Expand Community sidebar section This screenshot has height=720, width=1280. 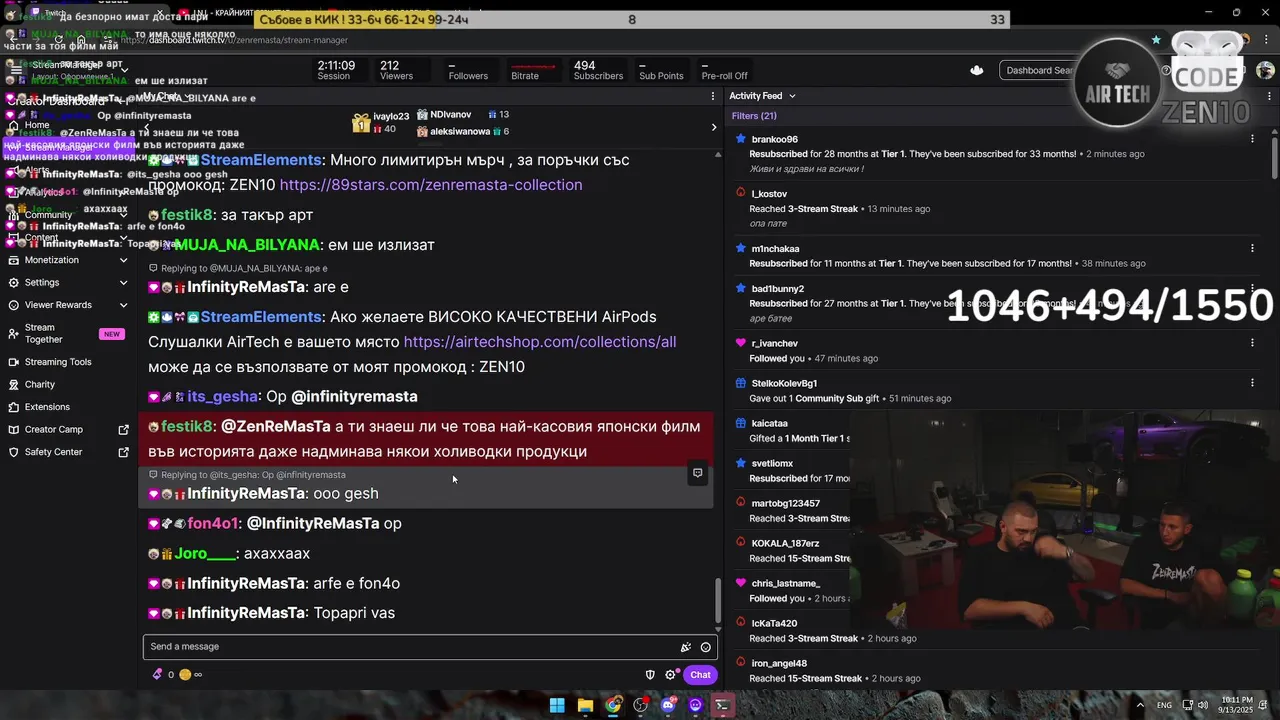click(124, 215)
